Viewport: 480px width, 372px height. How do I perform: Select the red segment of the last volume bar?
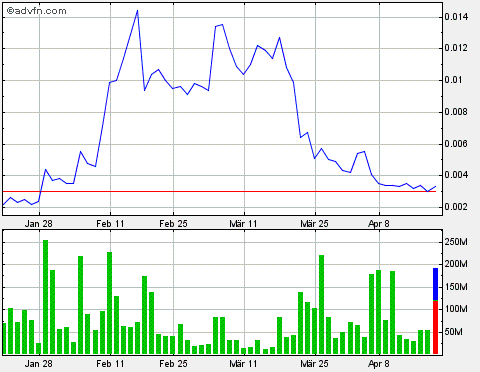pos(435,327)
